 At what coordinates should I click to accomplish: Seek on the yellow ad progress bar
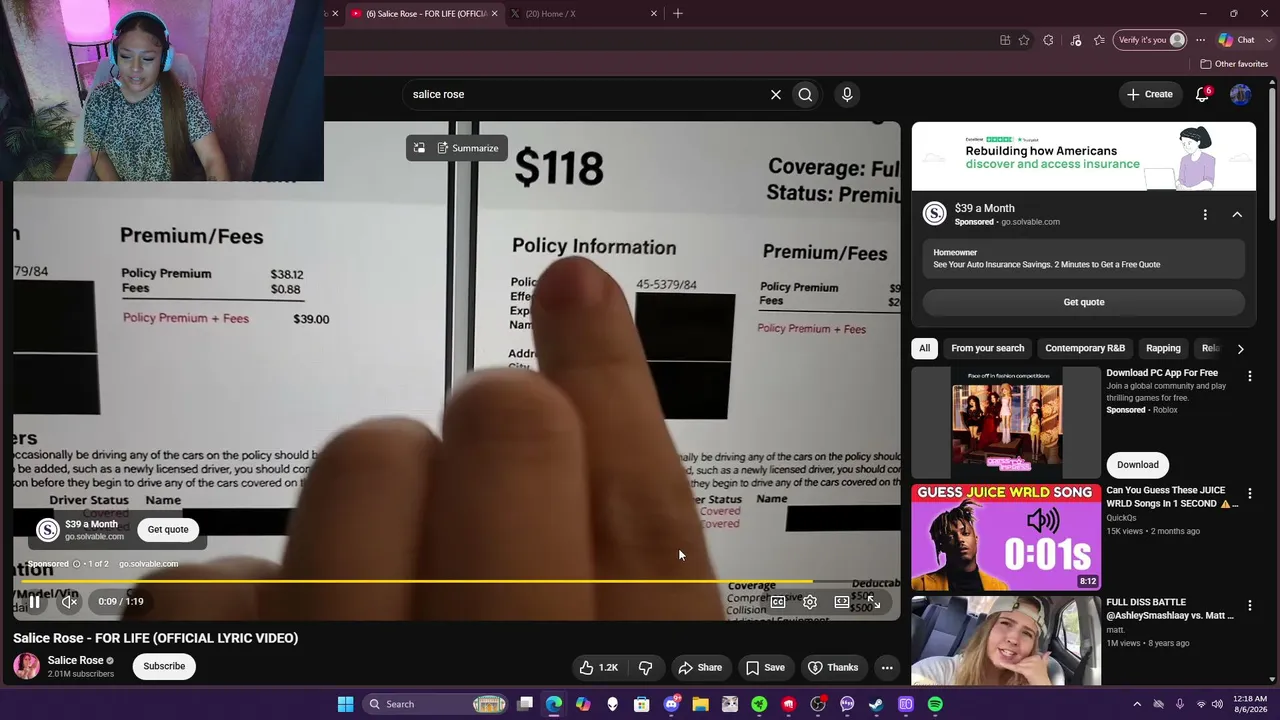[x=456, y=581]
